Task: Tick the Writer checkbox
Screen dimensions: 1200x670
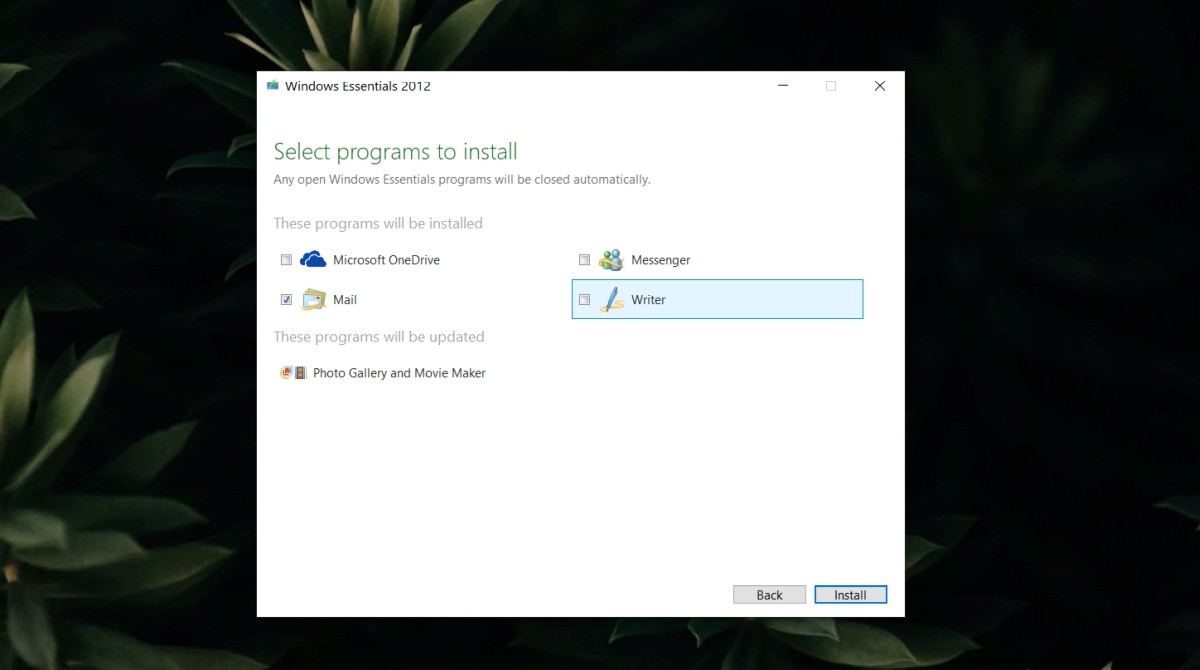Action: click(584, 299)
